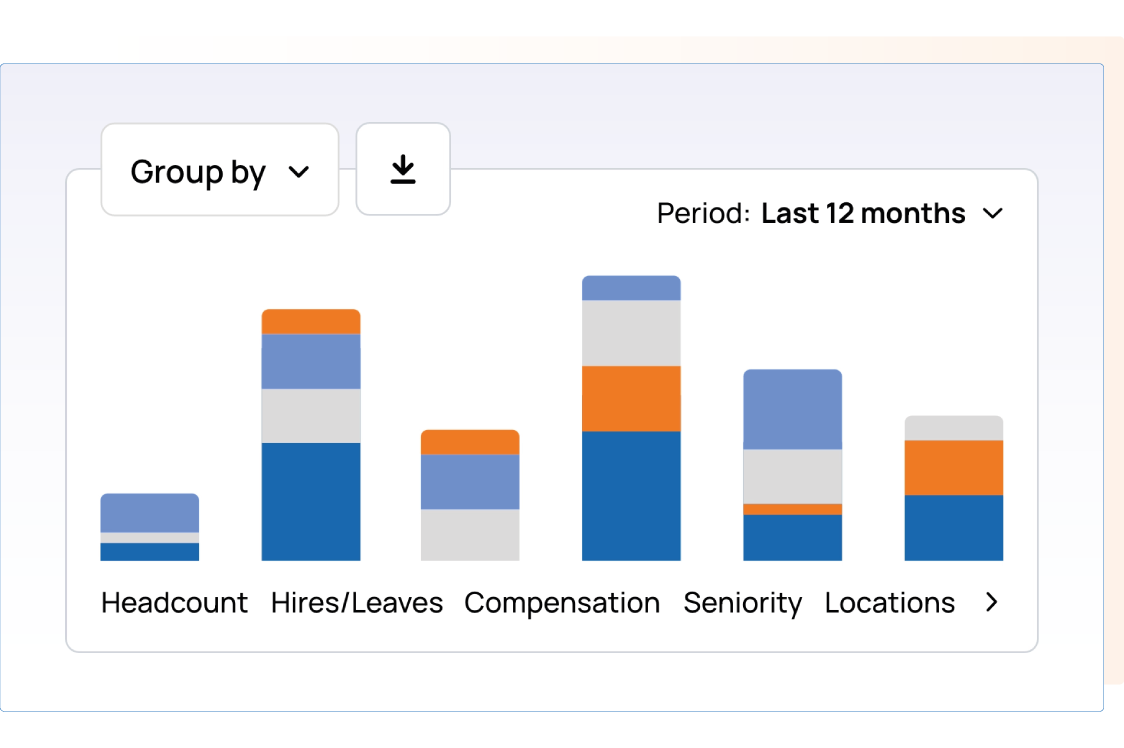Open the Compensation tab
The height and width of the screenshot is (748, 1124).
coord(562,603)
